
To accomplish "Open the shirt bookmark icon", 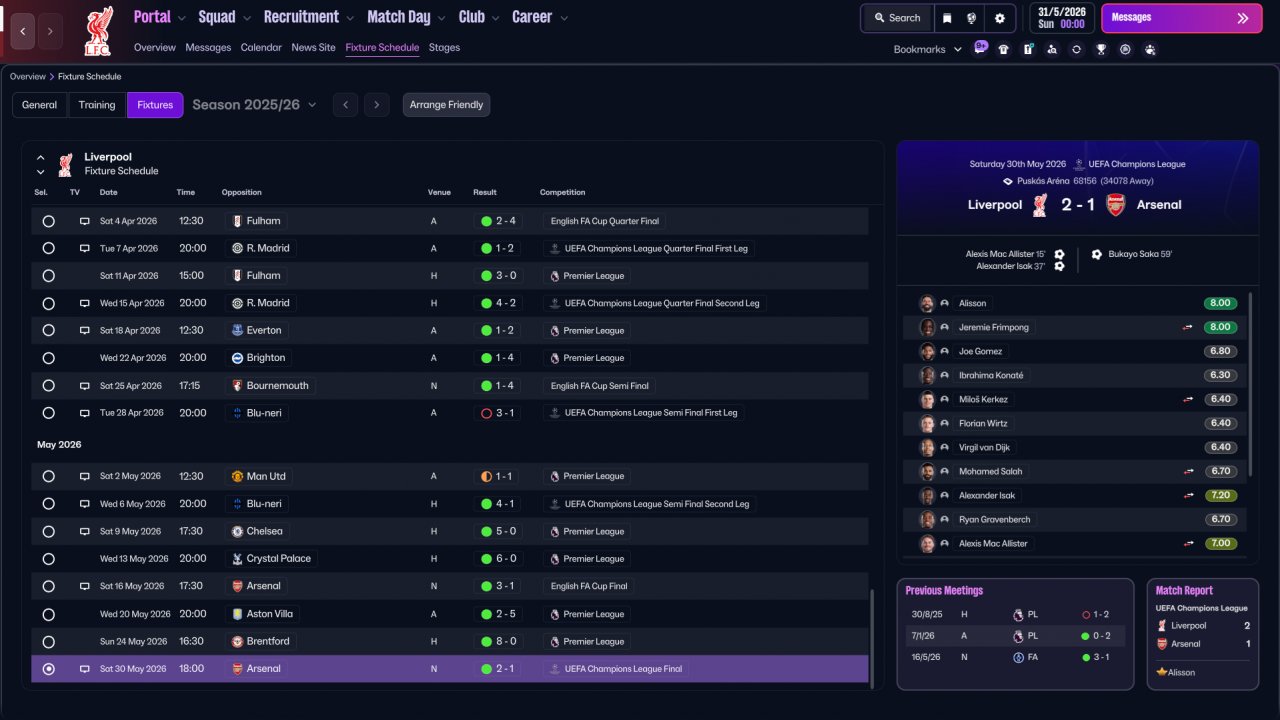I will (1004, 49).
